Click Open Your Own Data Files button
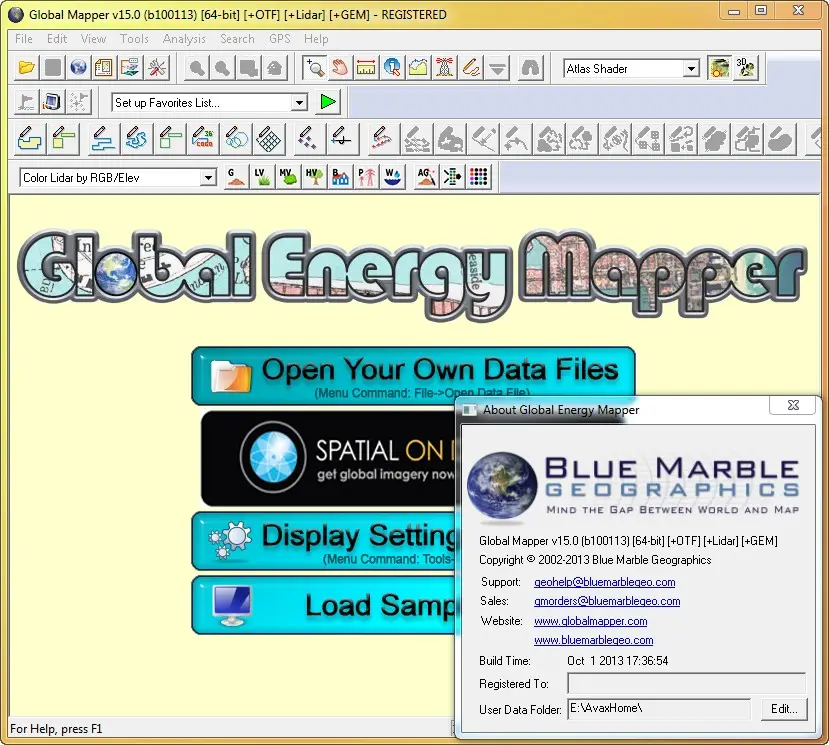The height and width of the screenshot is (745, 829). pyautogui.click(x=413, y=375)
